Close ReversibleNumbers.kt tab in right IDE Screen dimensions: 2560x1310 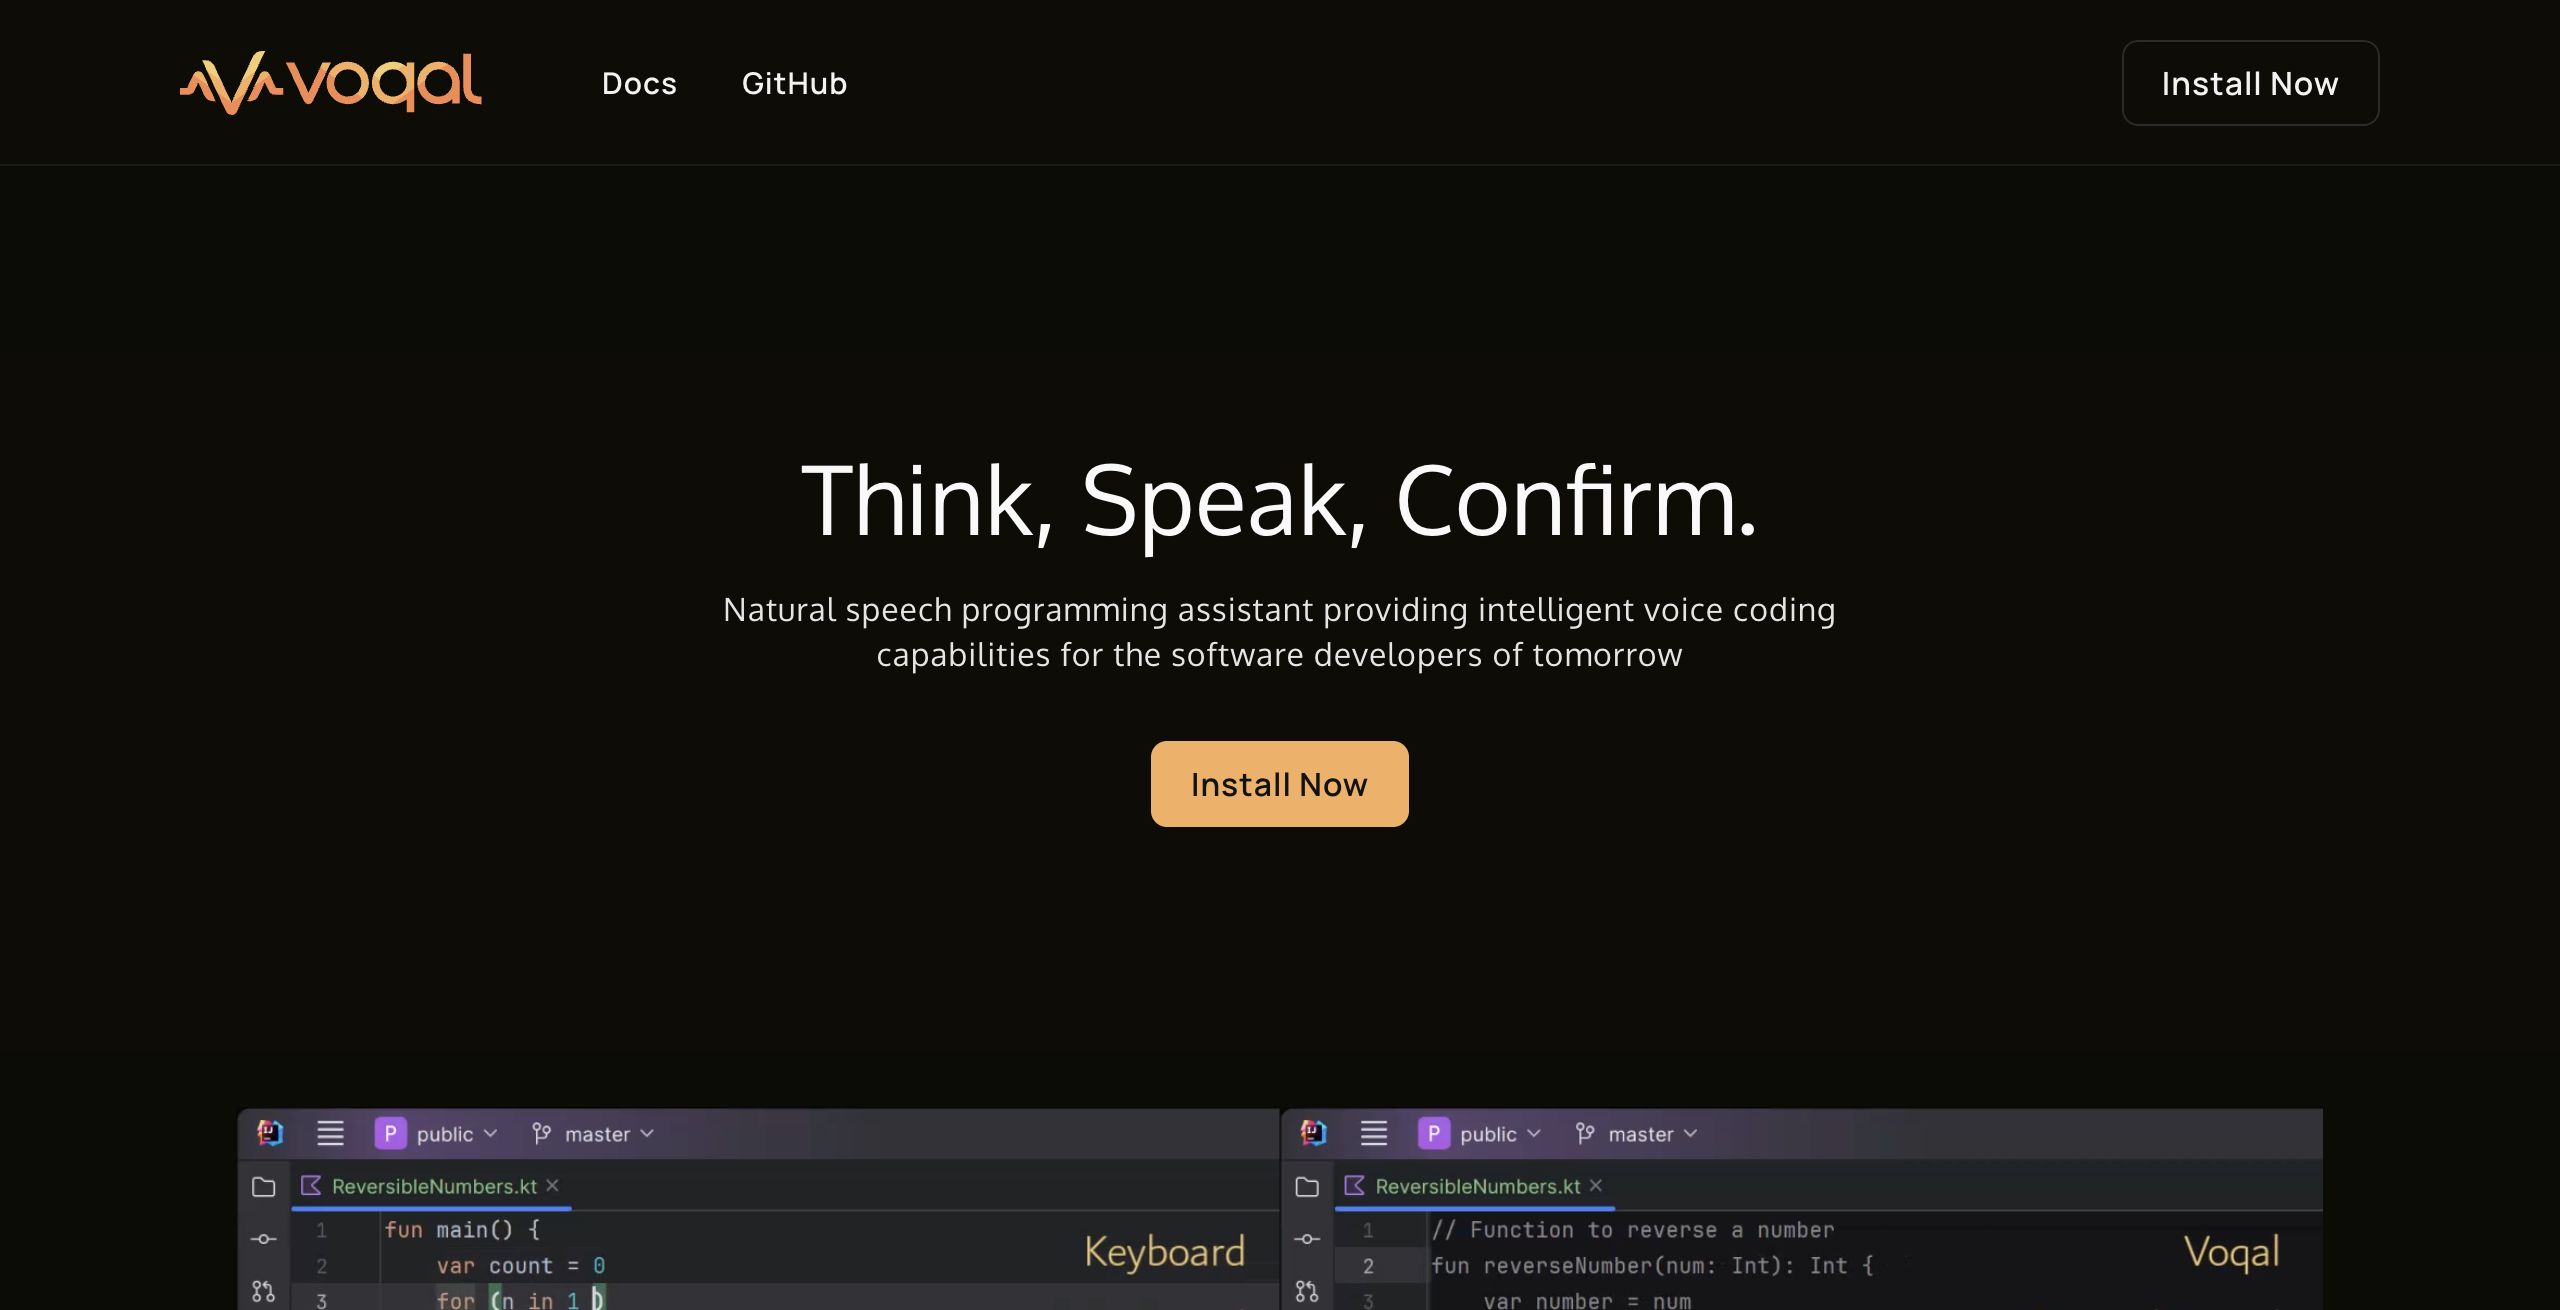[1596, 1185]
